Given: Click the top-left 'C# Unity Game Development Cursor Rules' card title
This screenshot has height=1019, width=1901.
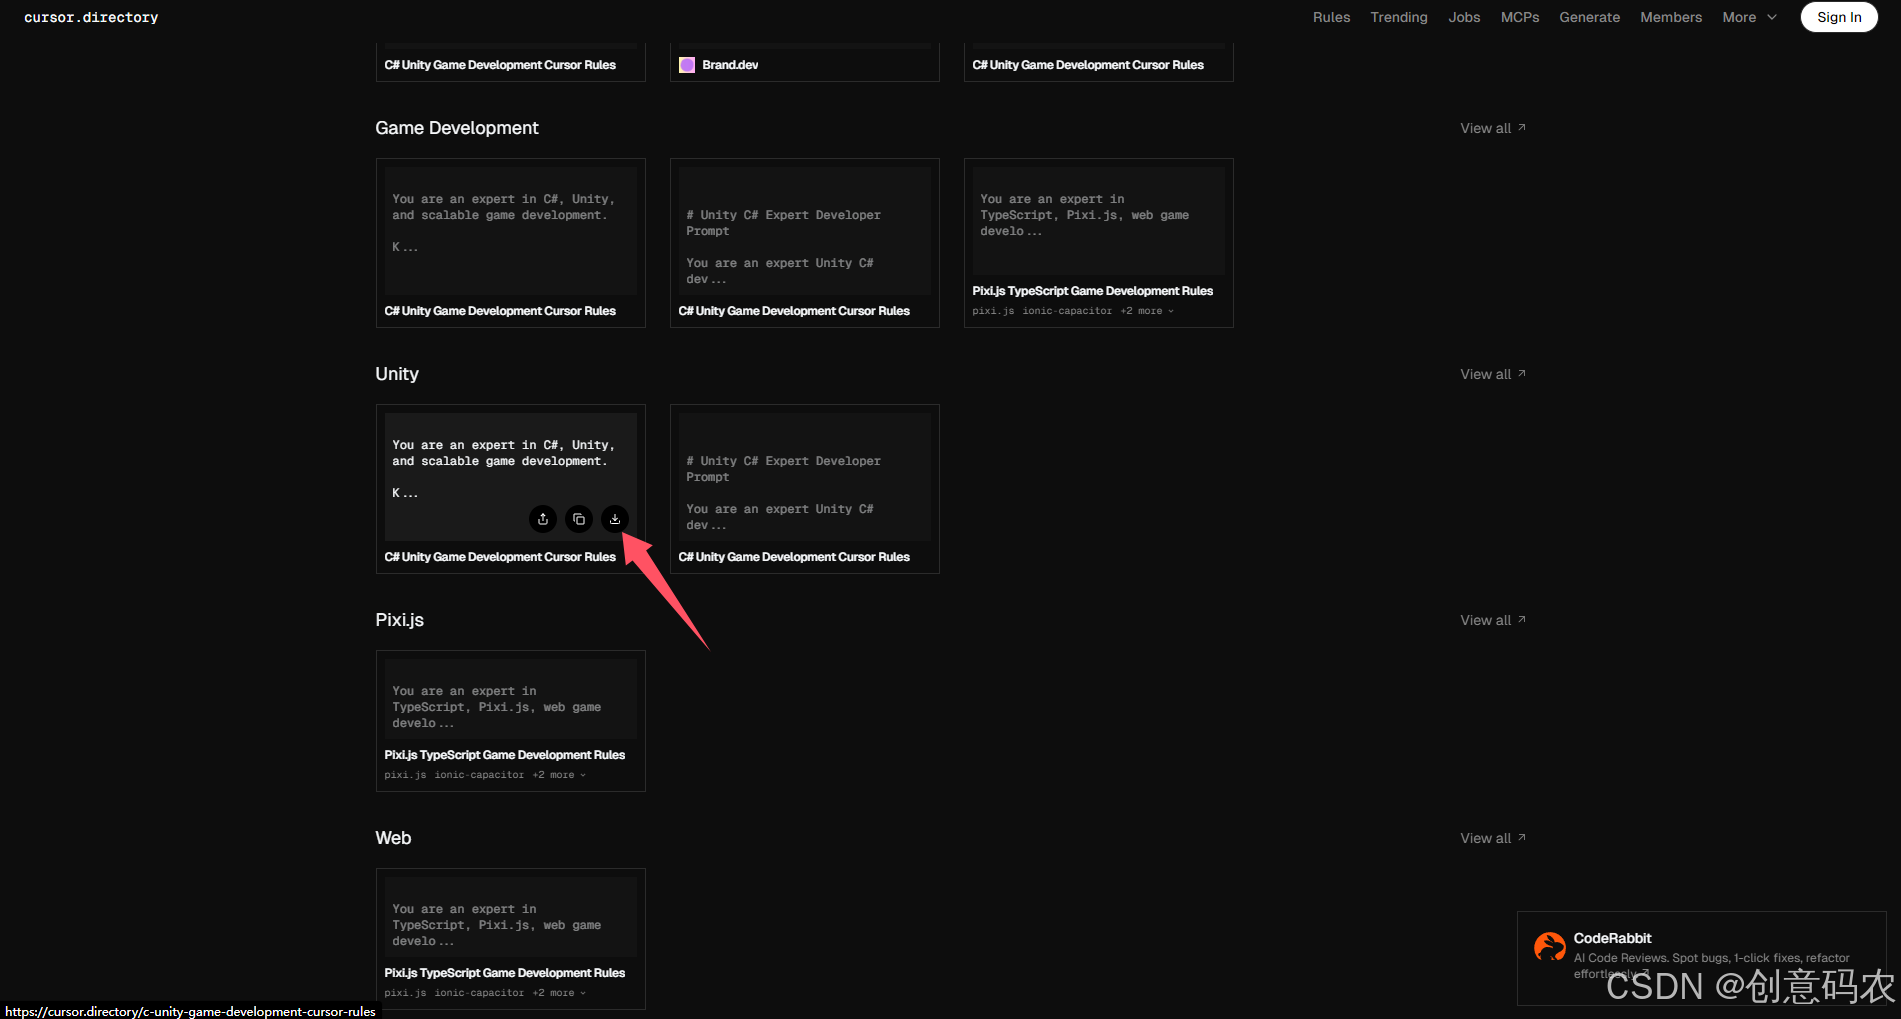Looking at the screenshot, I should pyautogui.click(x=500, y=65).
